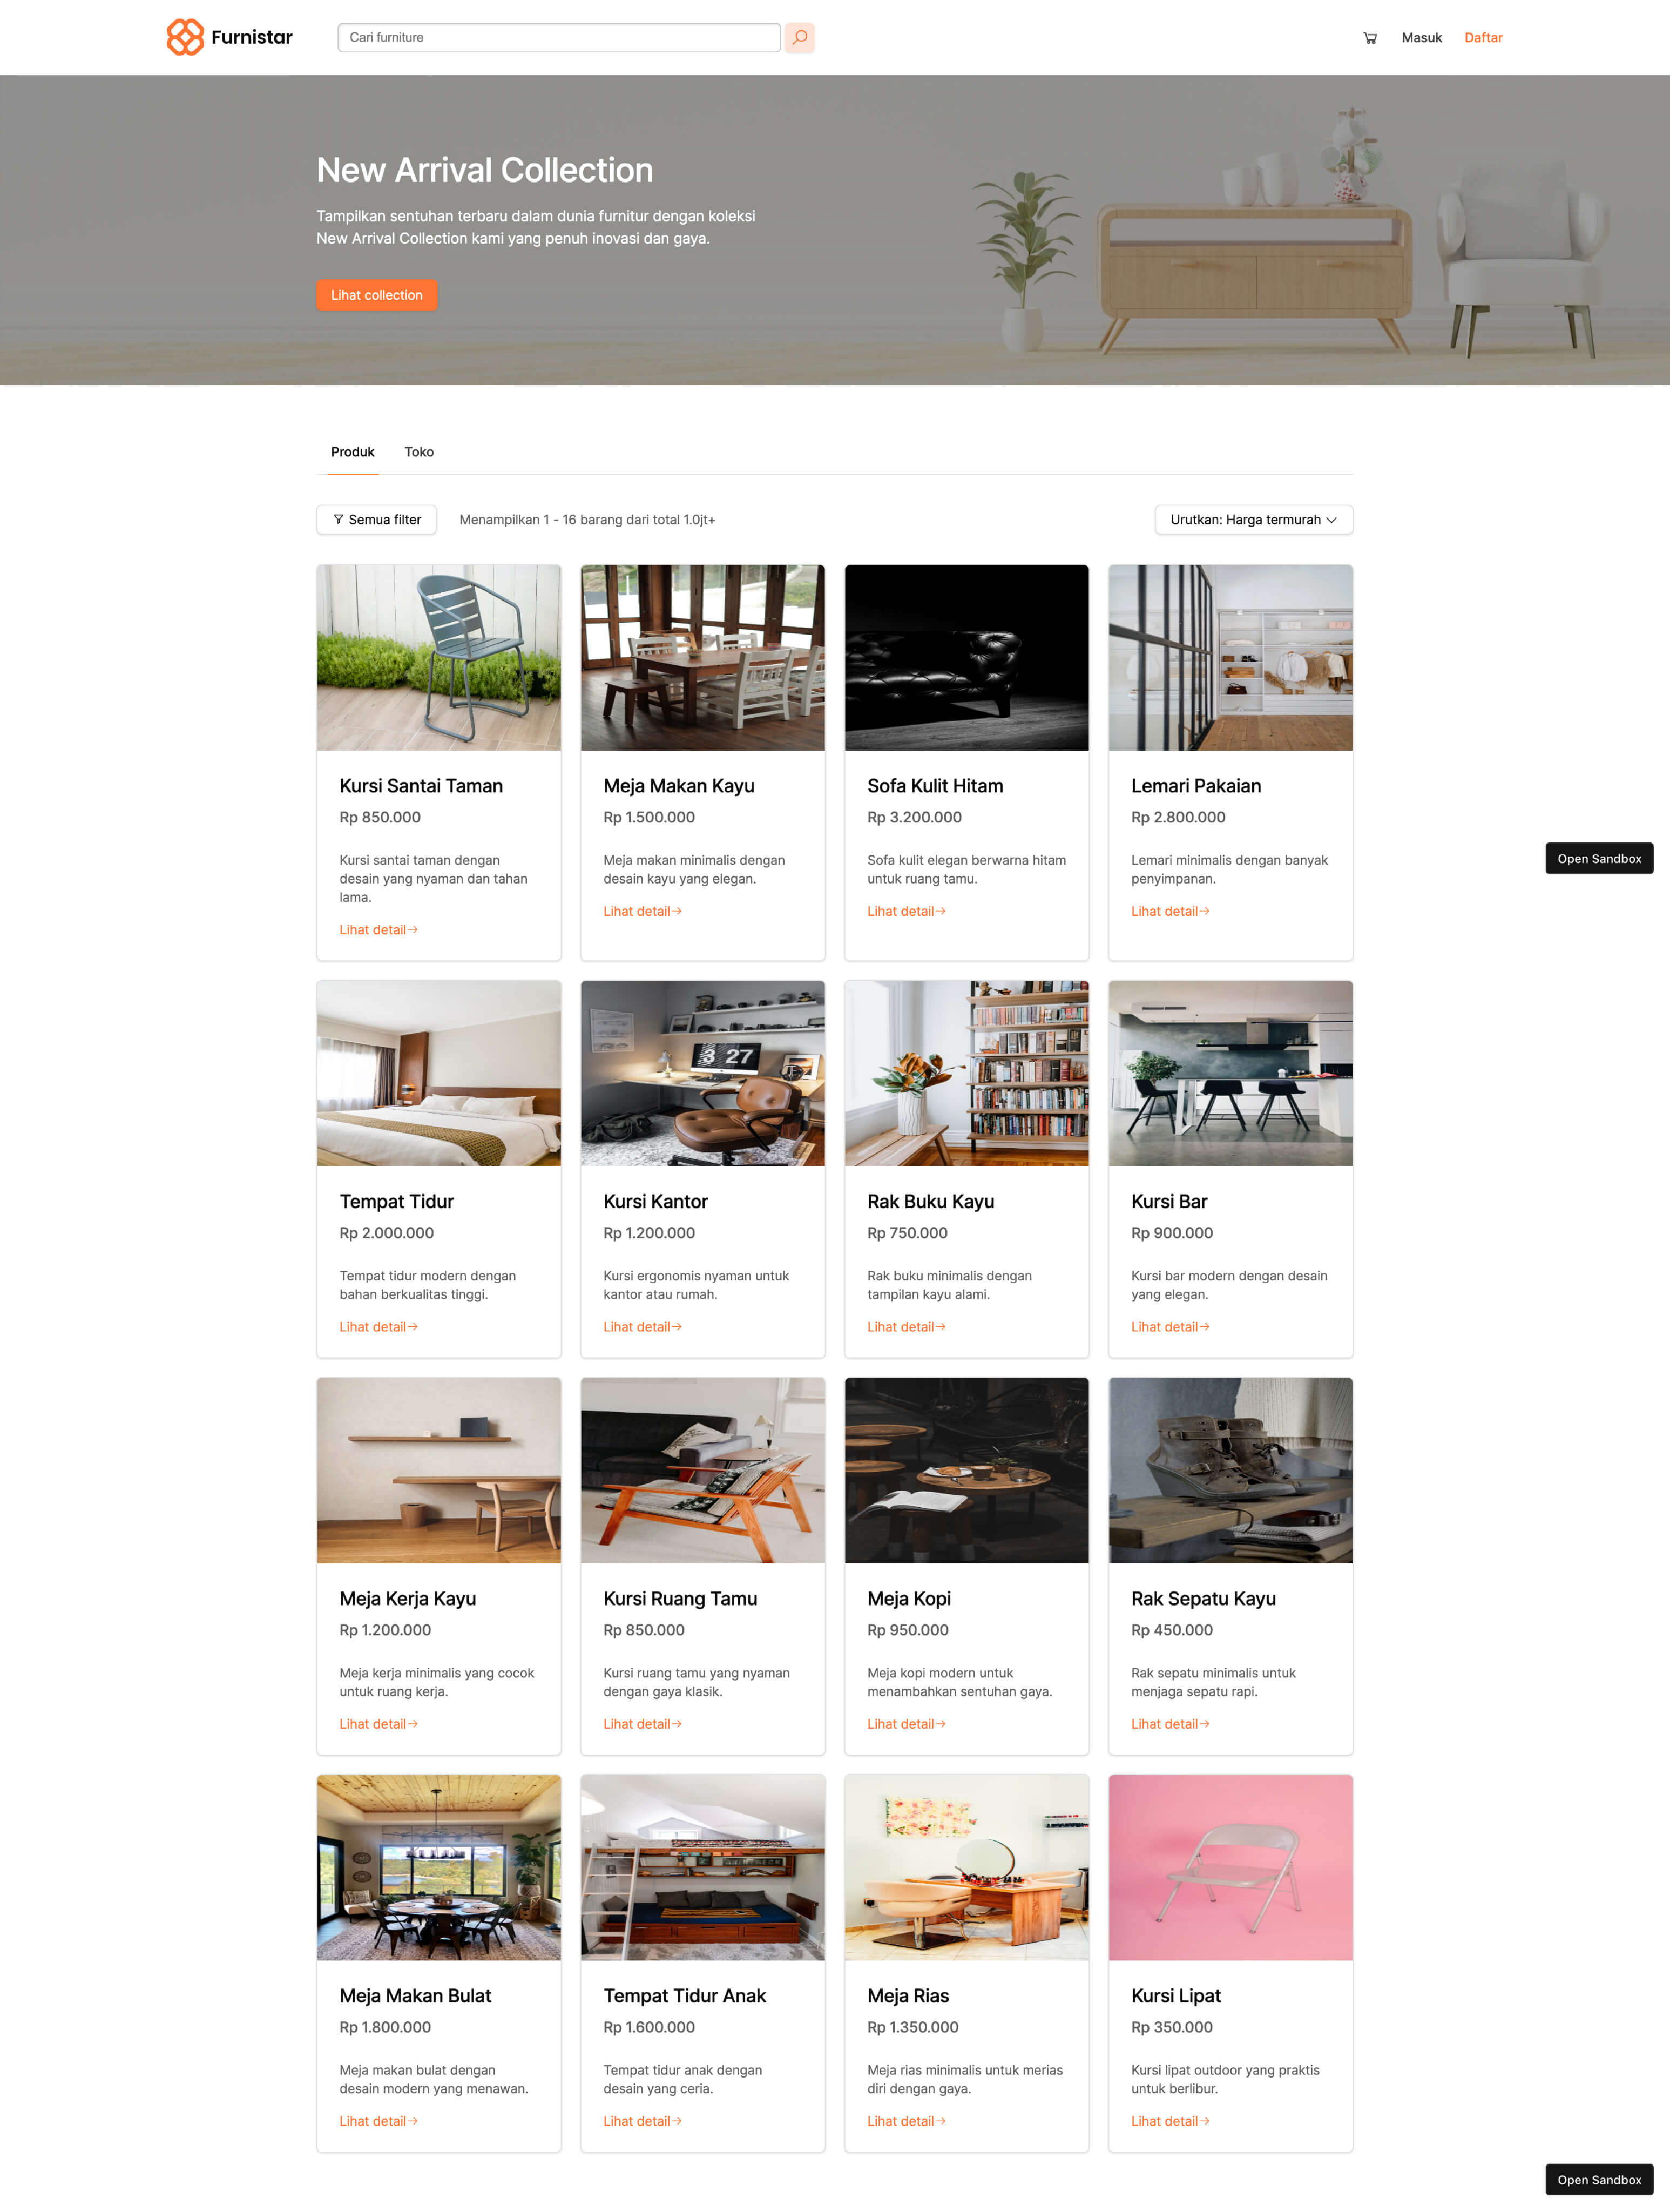Click Lihat detail for Kursi Ruang Tamu
1670x2212 pixels.
(643, 1724)
